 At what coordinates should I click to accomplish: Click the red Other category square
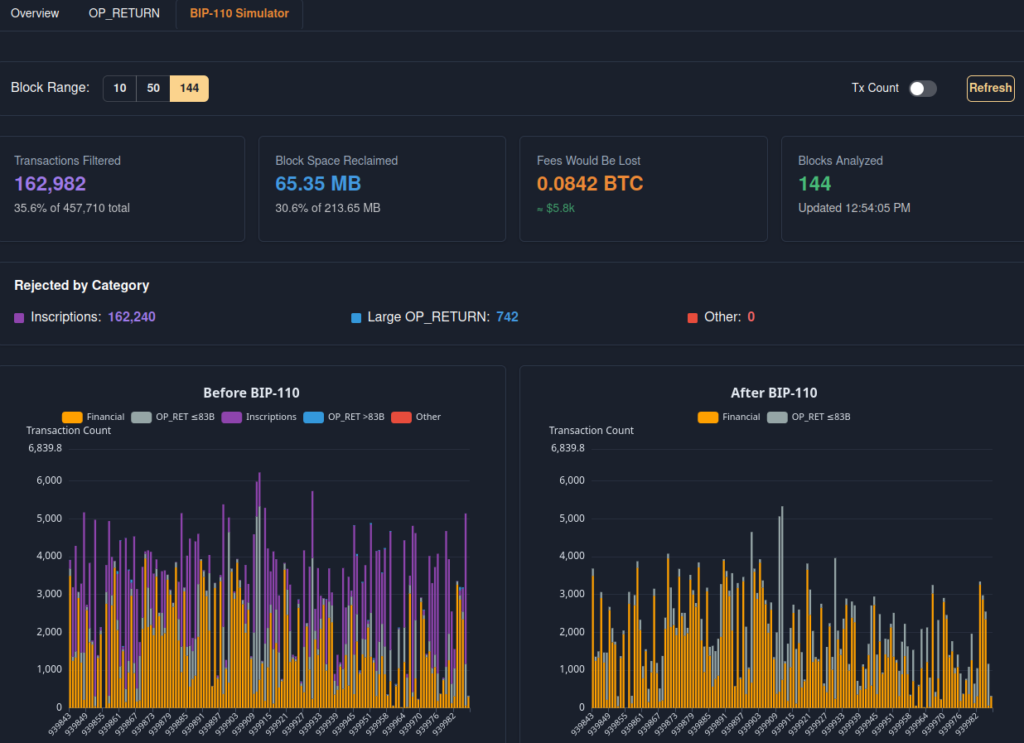[x=692, y=318]
